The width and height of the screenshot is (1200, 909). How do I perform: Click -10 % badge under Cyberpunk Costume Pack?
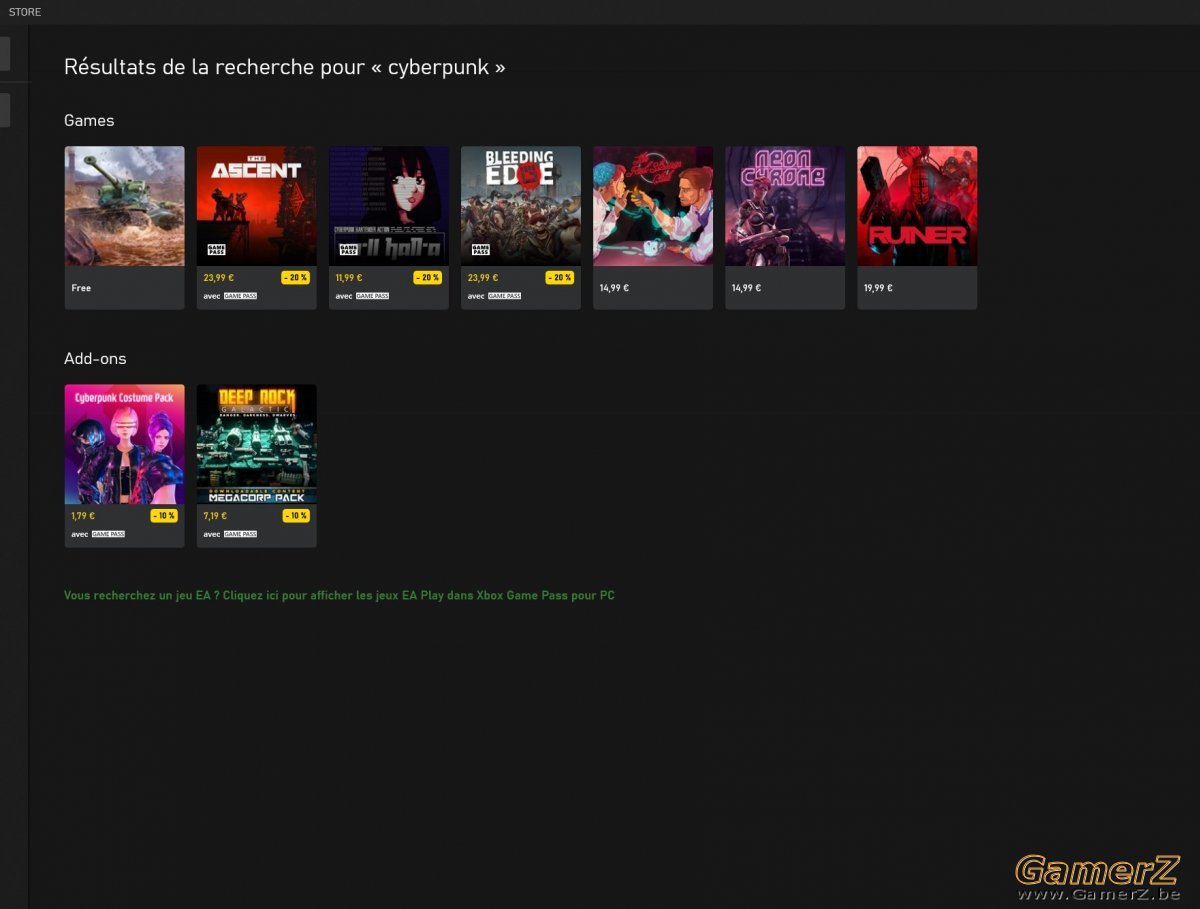point(163,516)
